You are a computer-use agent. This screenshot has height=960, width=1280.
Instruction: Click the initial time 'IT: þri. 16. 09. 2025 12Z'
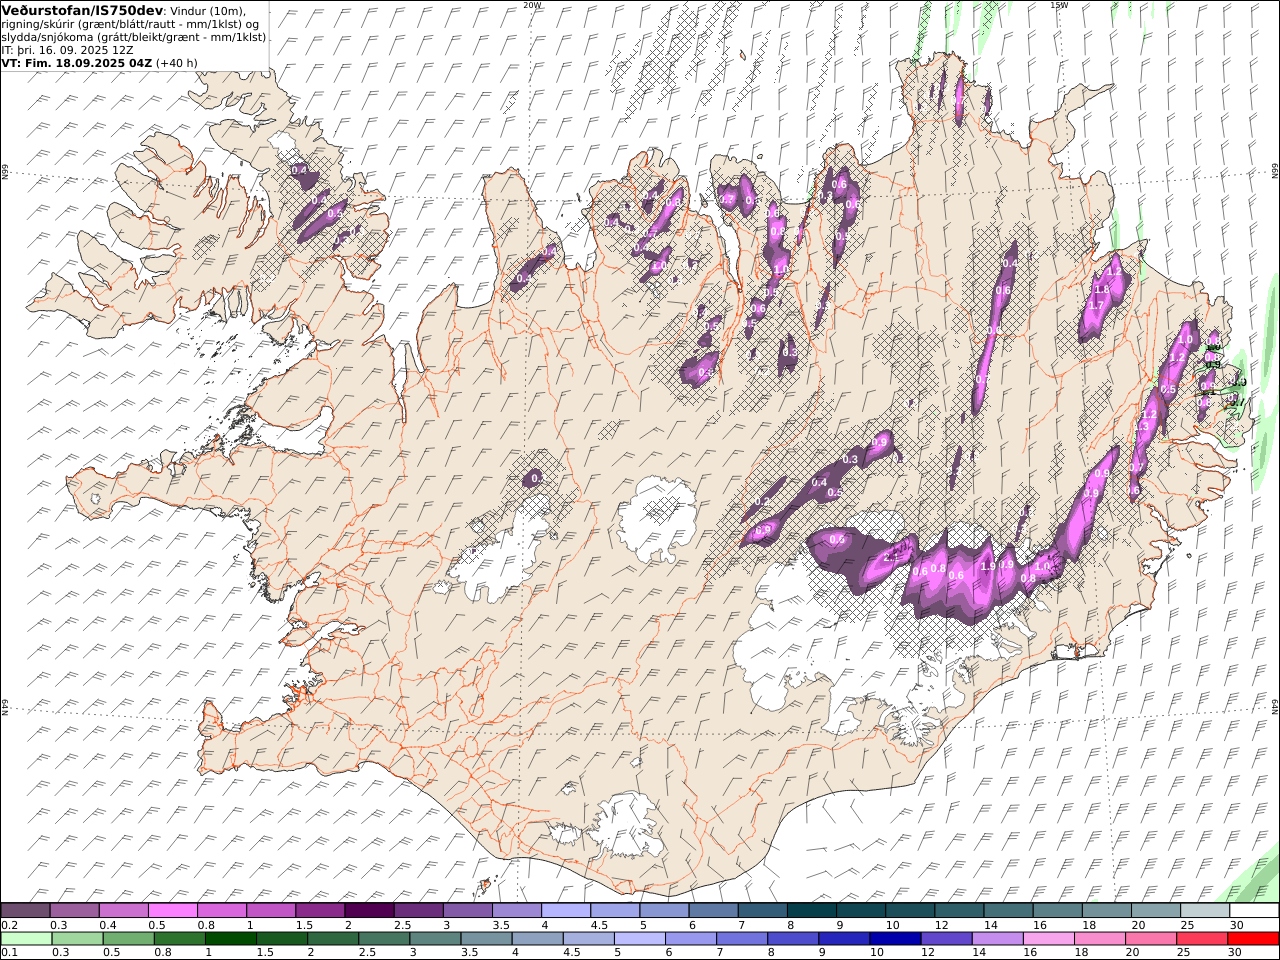[67, 49]
